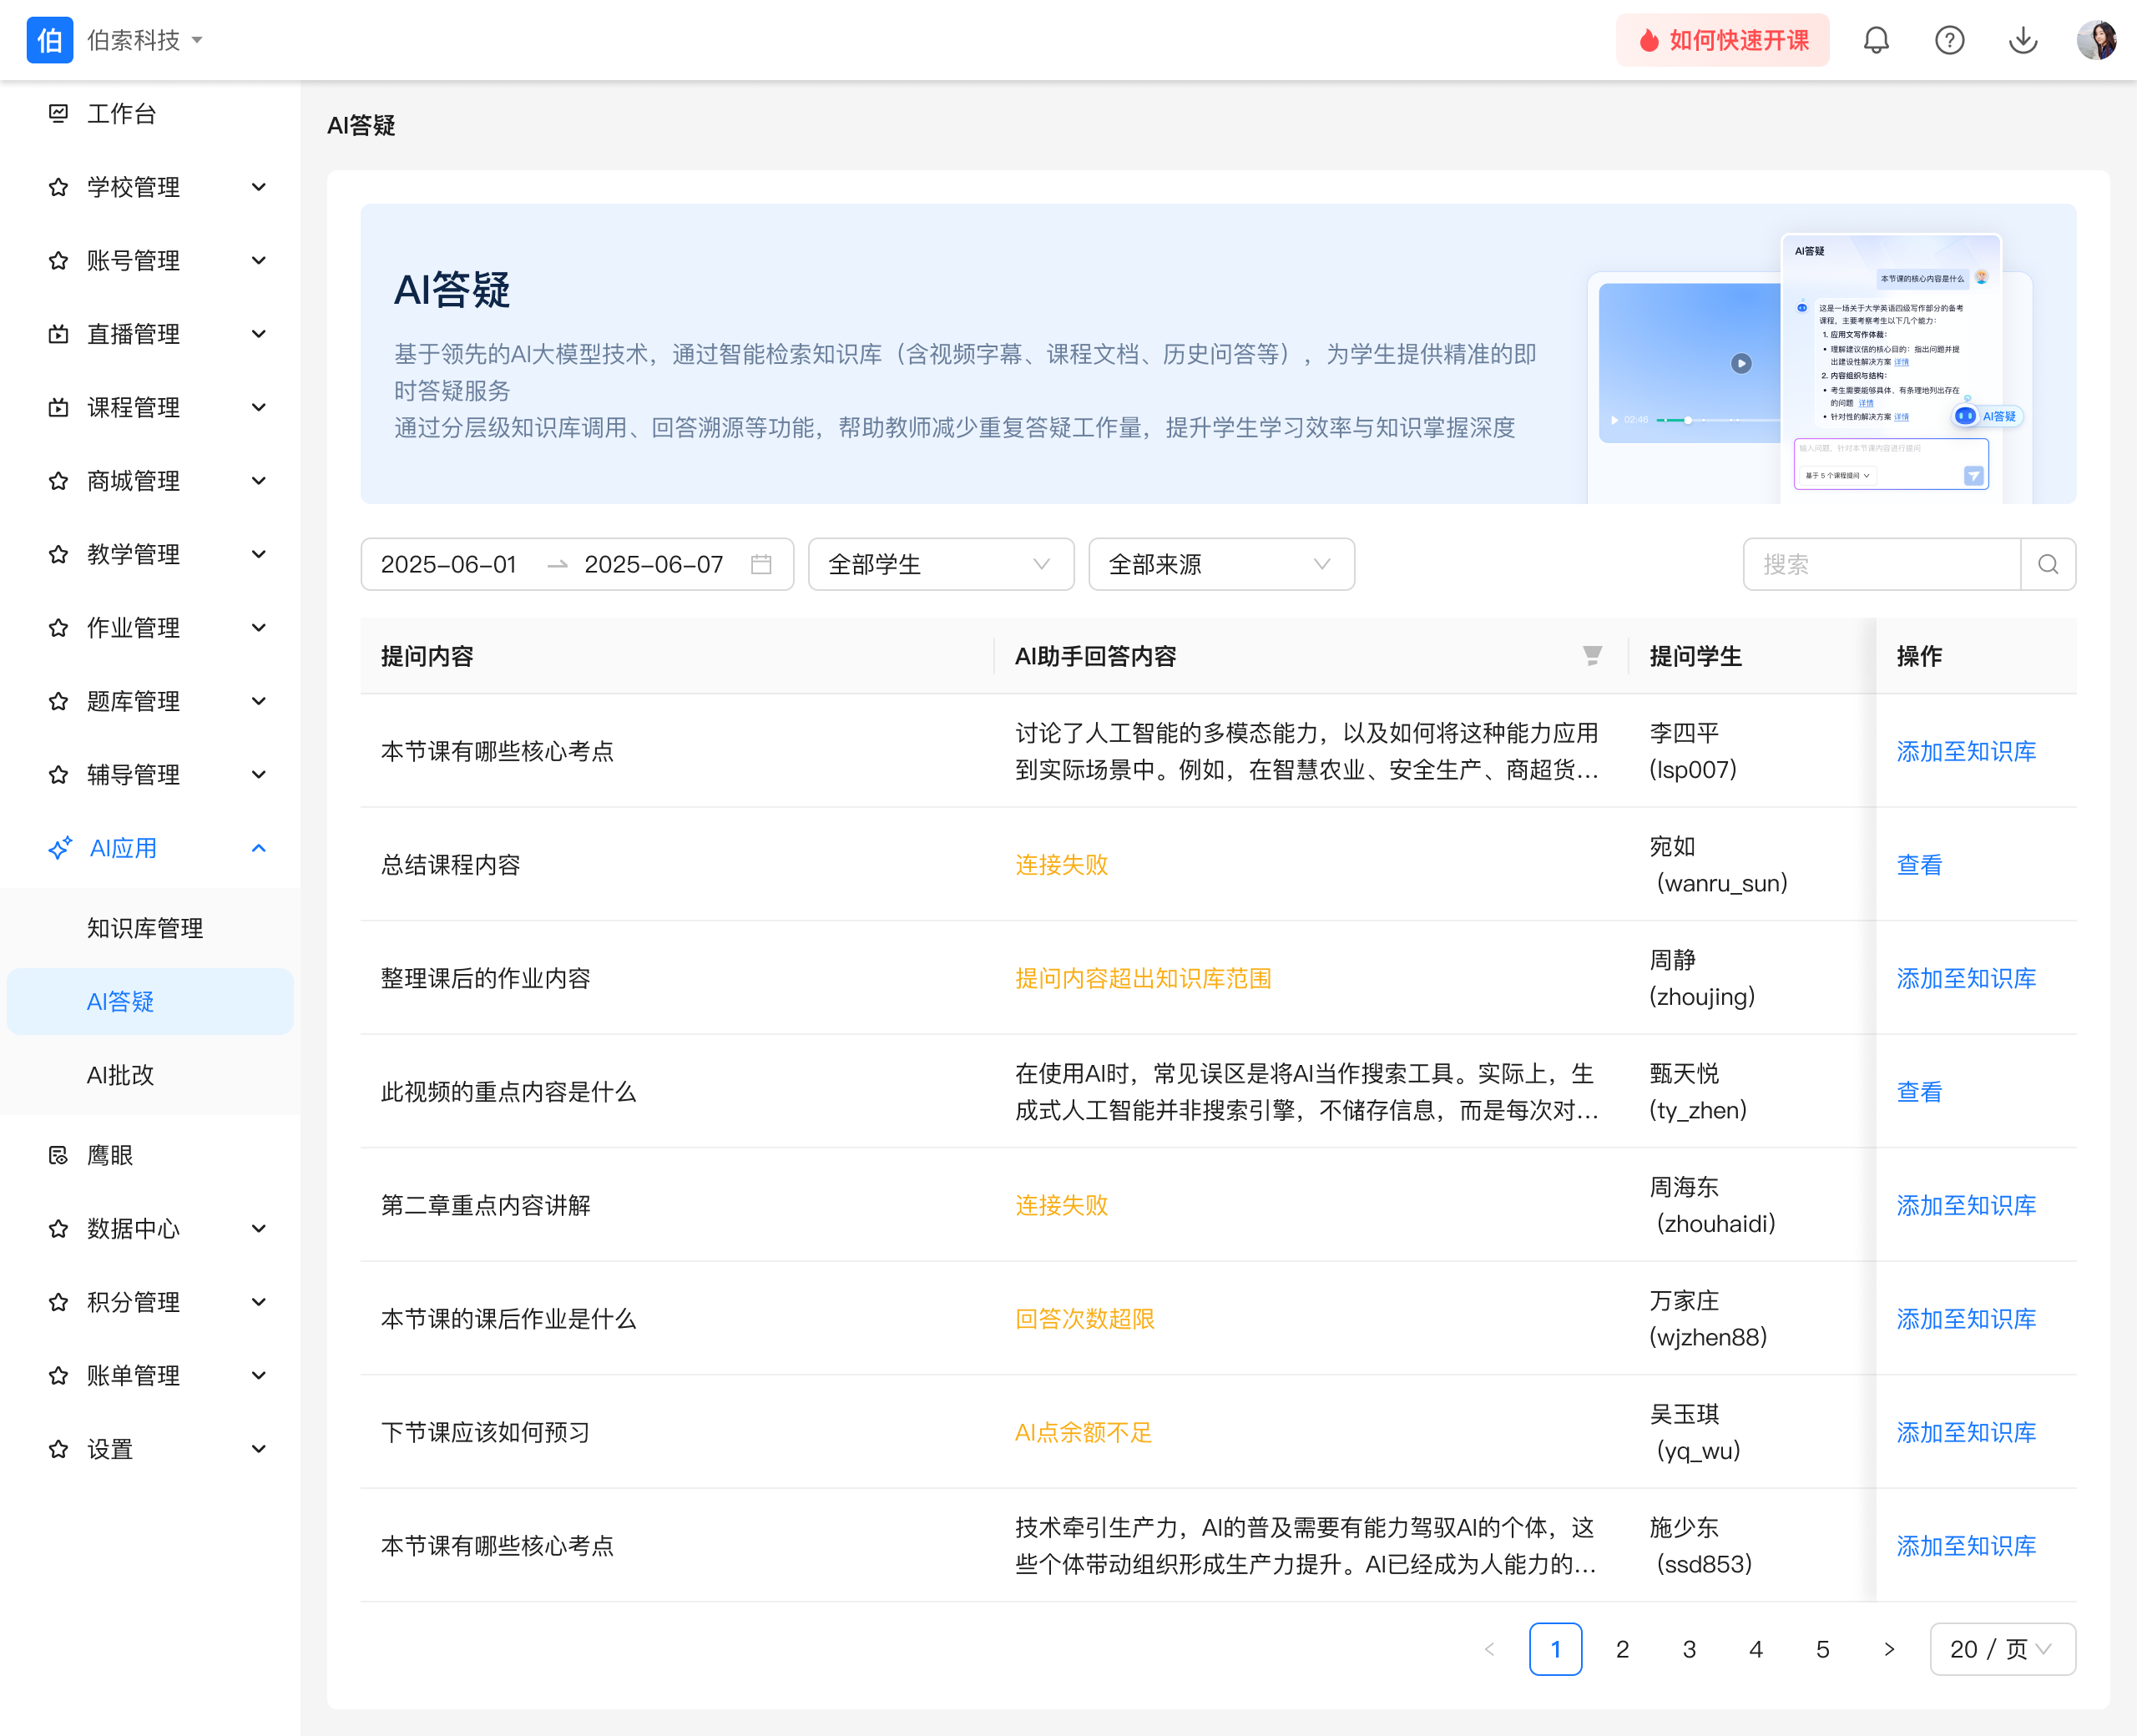Click 查看 link for 宛如's question
The height and width of the screenshot is (1736, 2137).
click(x=1919, y=865)
